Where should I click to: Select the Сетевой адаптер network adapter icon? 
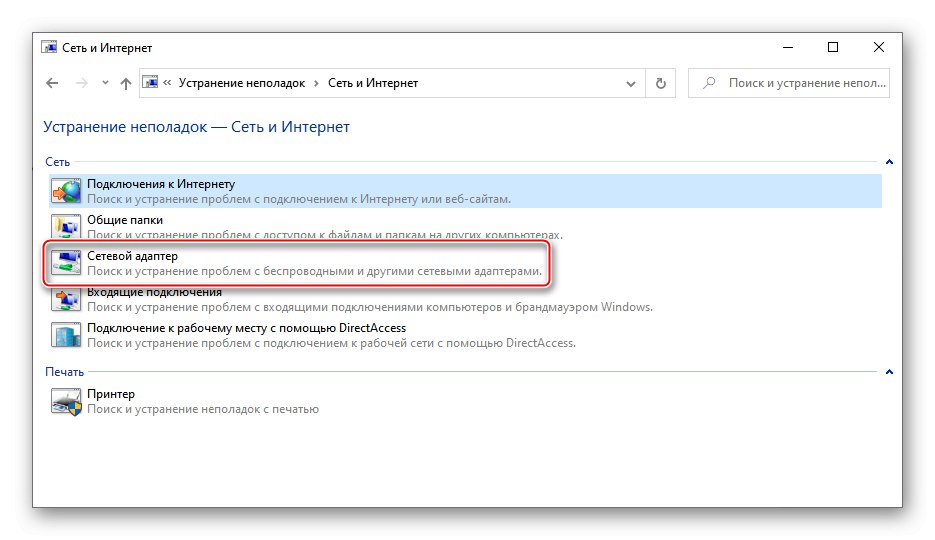coord(66,263)
